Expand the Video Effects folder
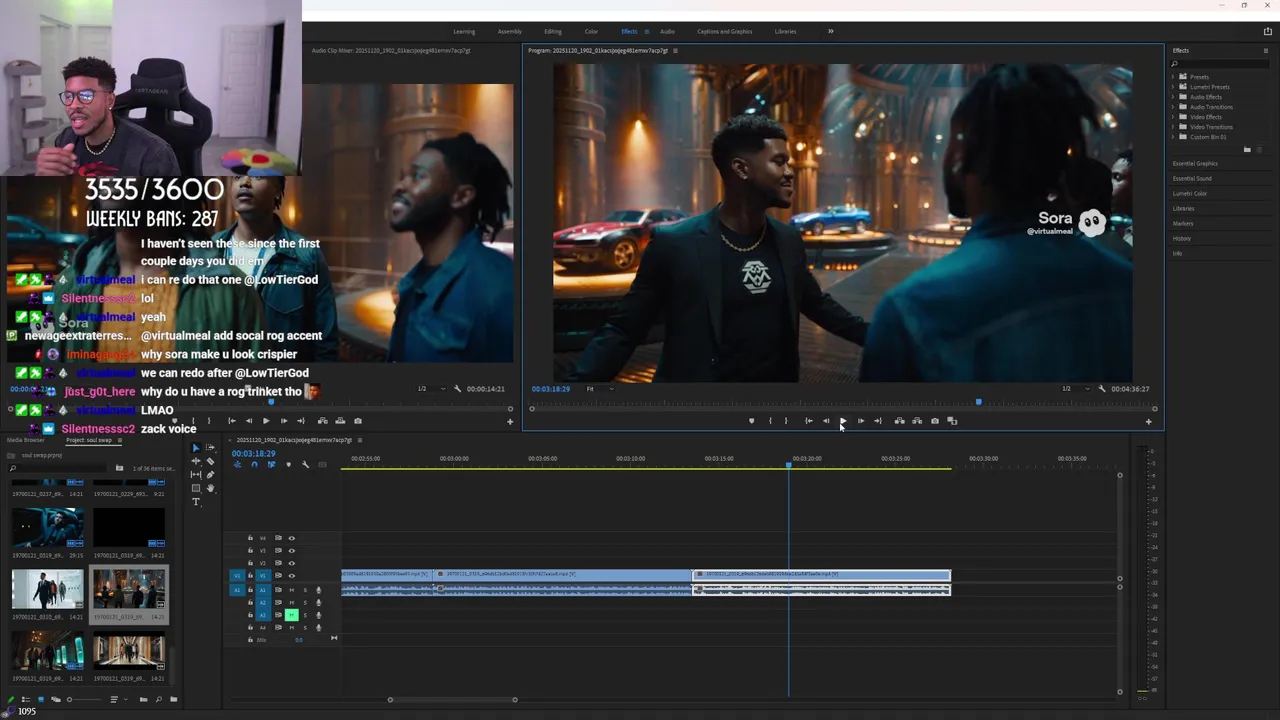1280x720 pixels. [1173, 117]
